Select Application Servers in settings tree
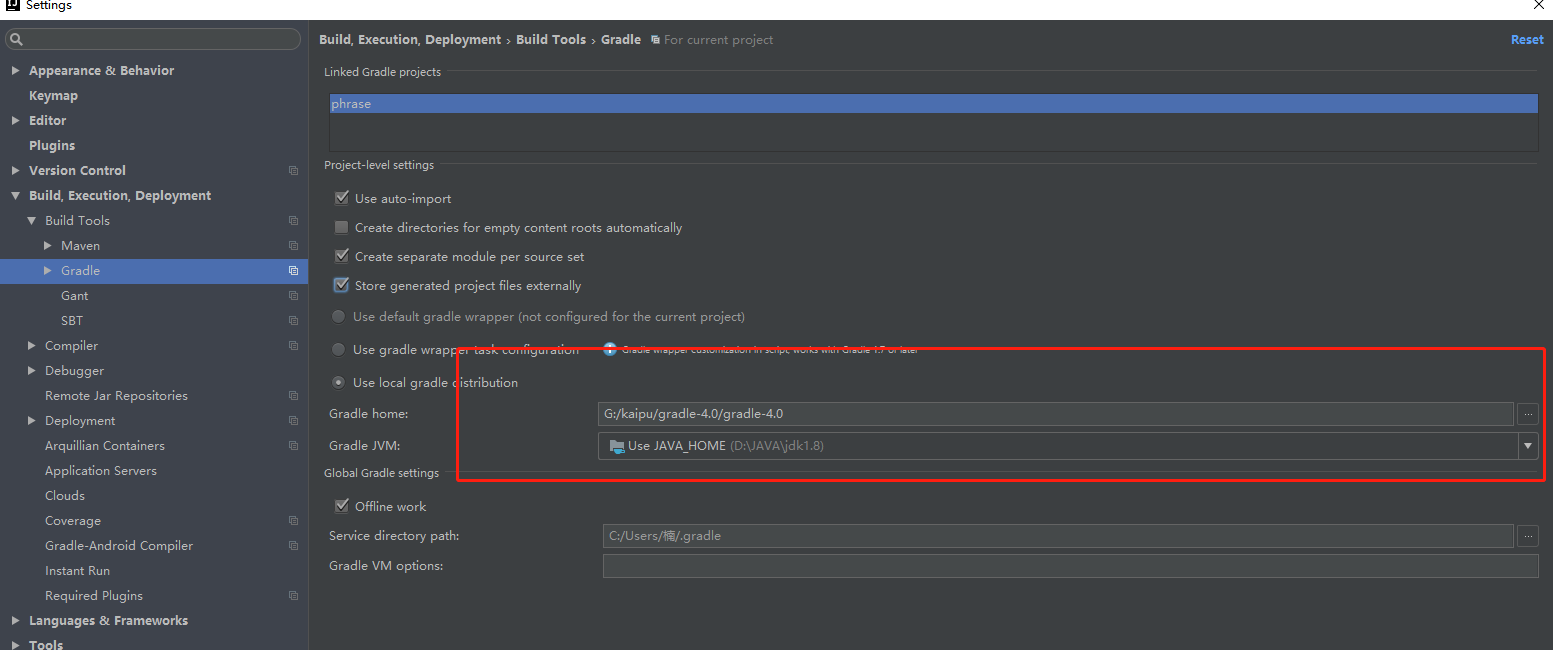 [101, 471]
